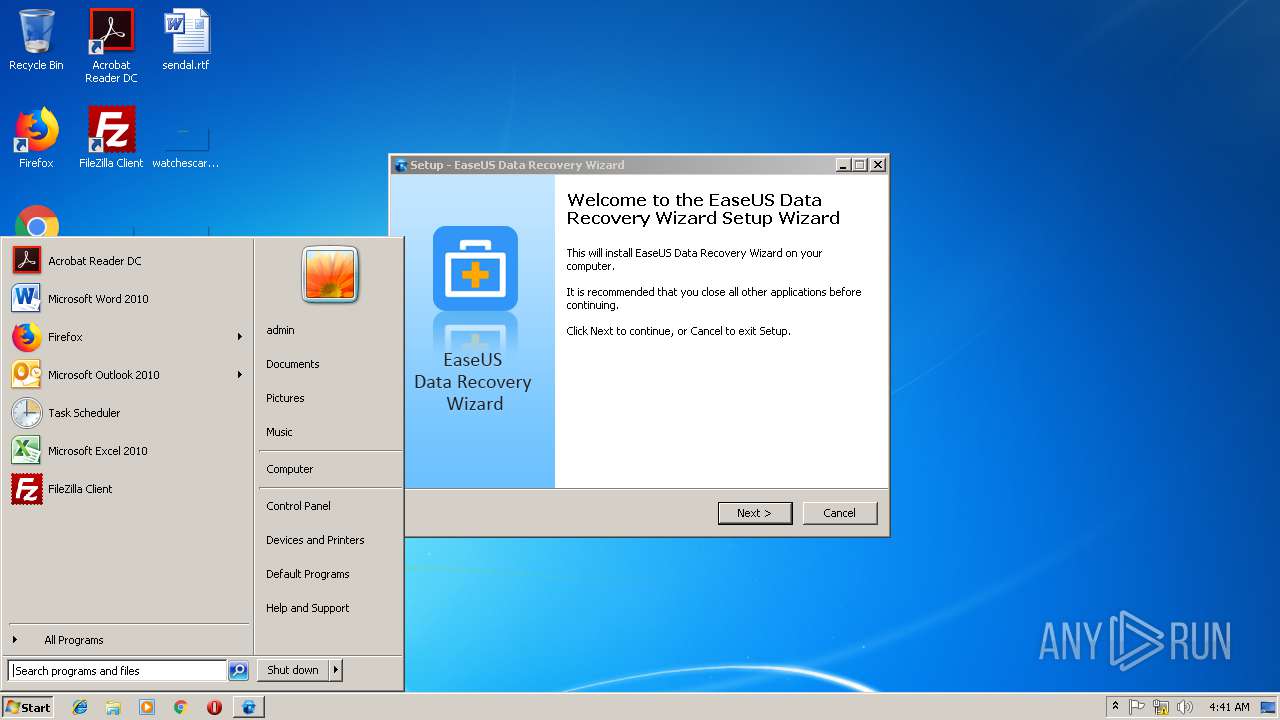Open Devices and Printers
The image size is (1280, 720).
point(315,540)
